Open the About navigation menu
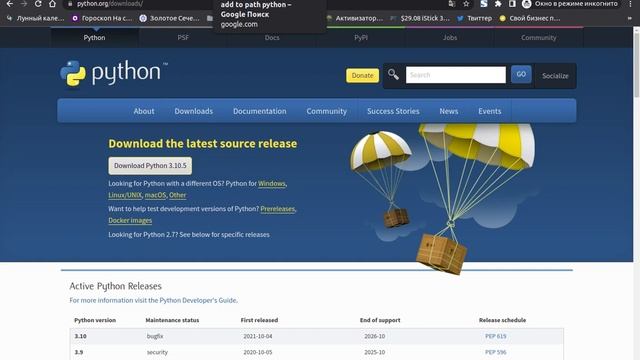Viewport: 640px width, 360px height. (x=144, y=111)
